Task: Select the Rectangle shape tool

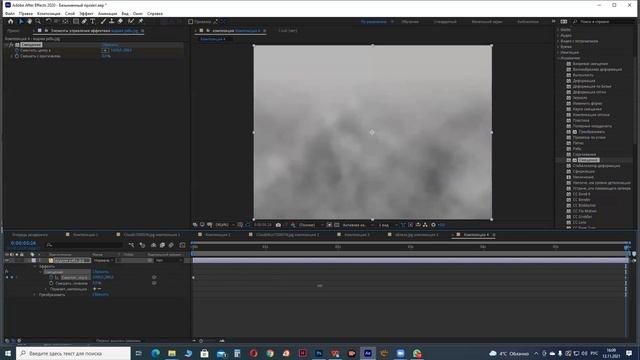Action: [x=76, y=21]
